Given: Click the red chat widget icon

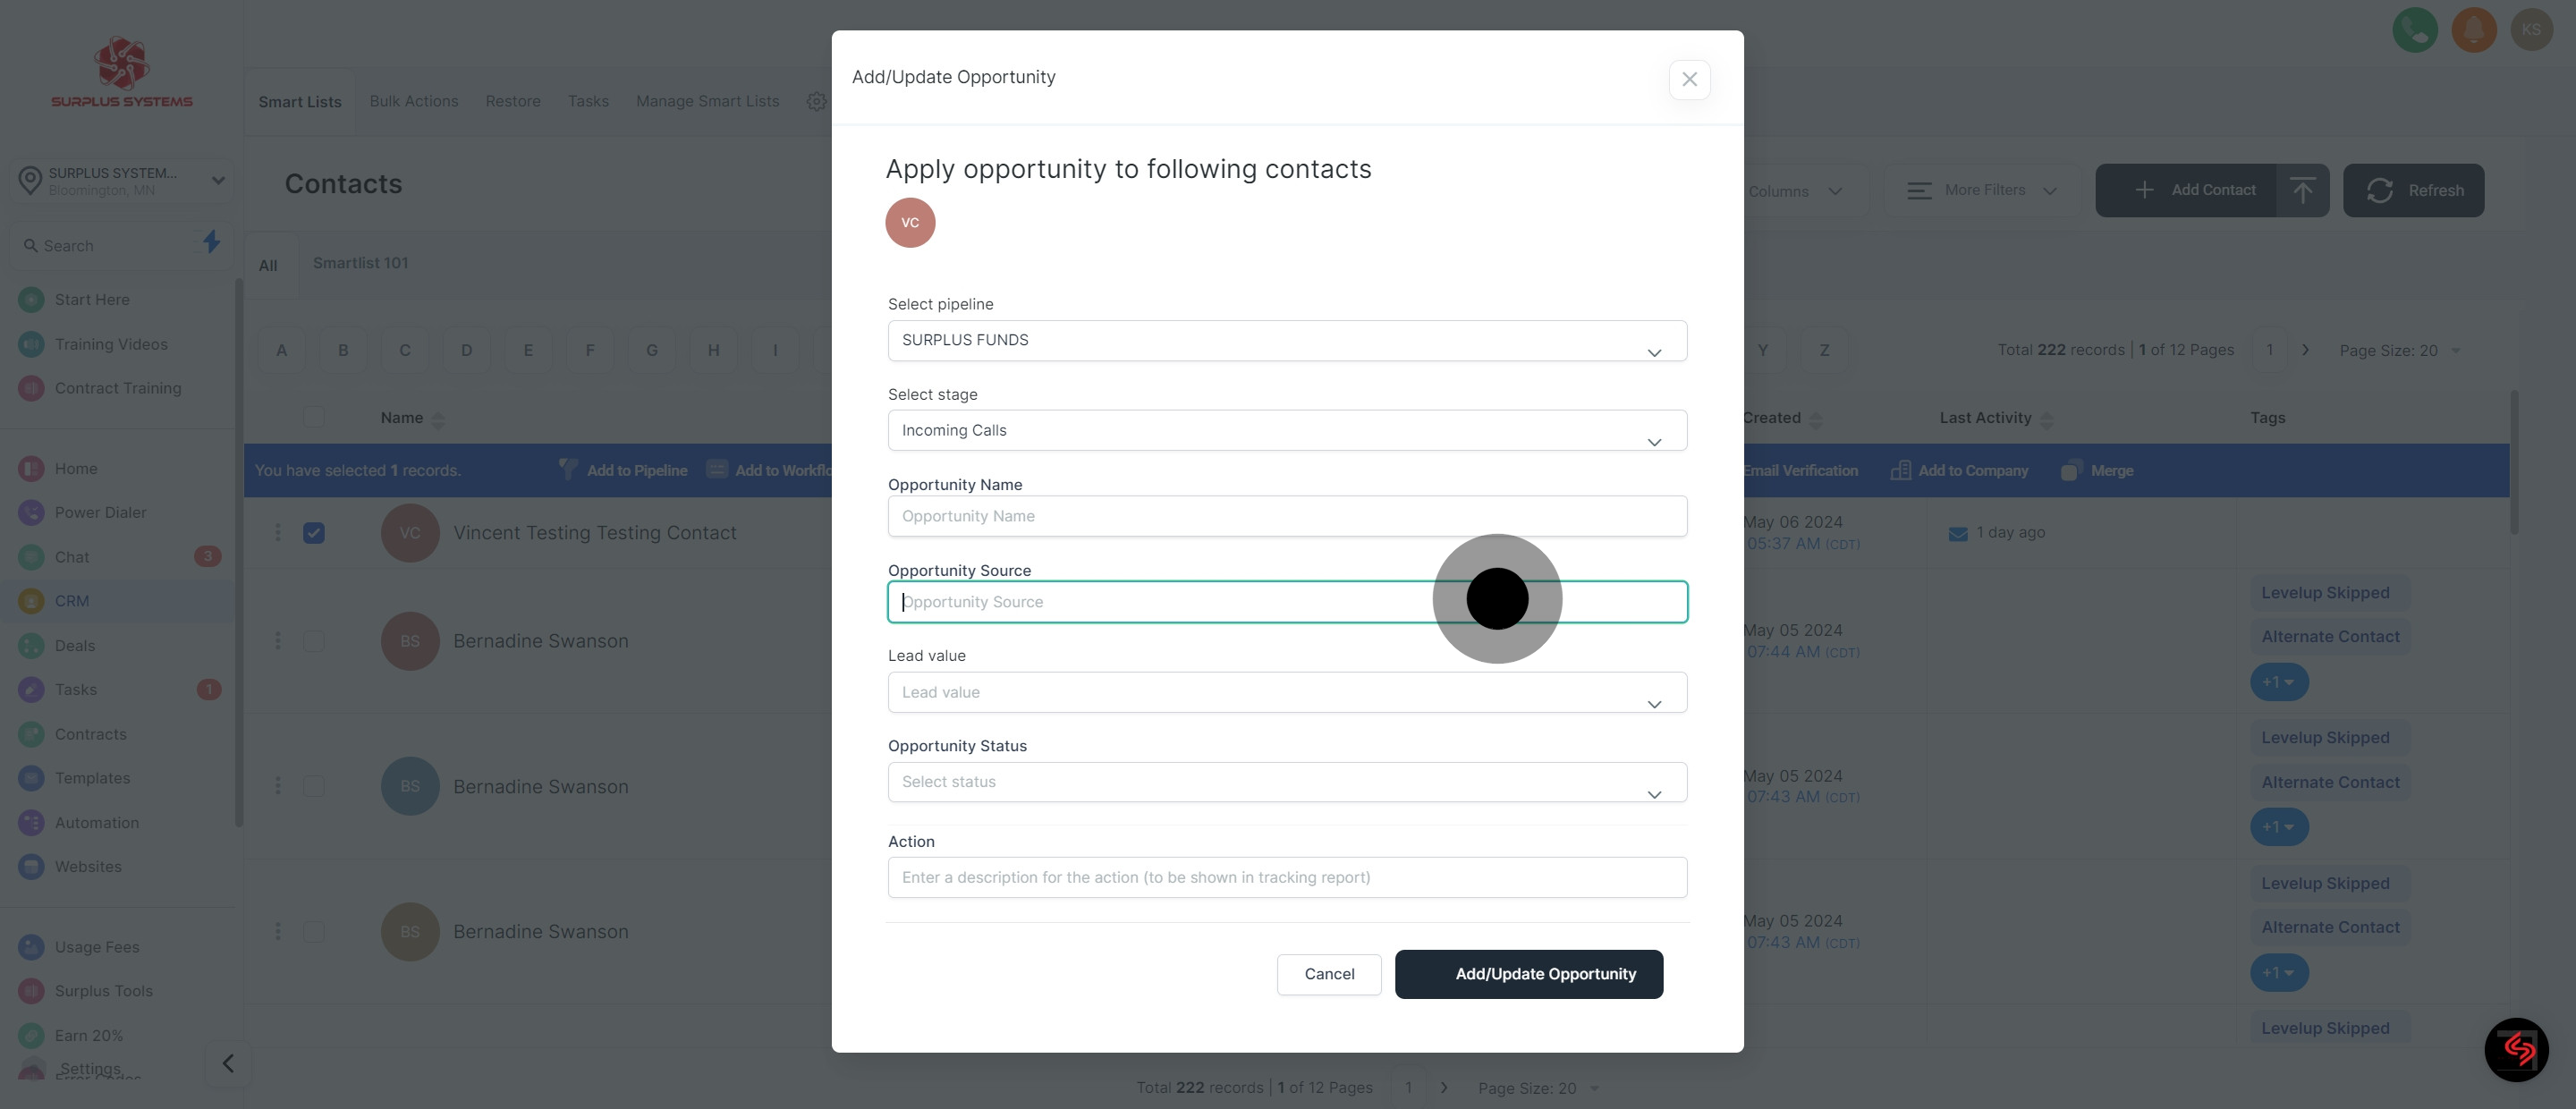Looking at the screenshot, I should point(2516,1049).
